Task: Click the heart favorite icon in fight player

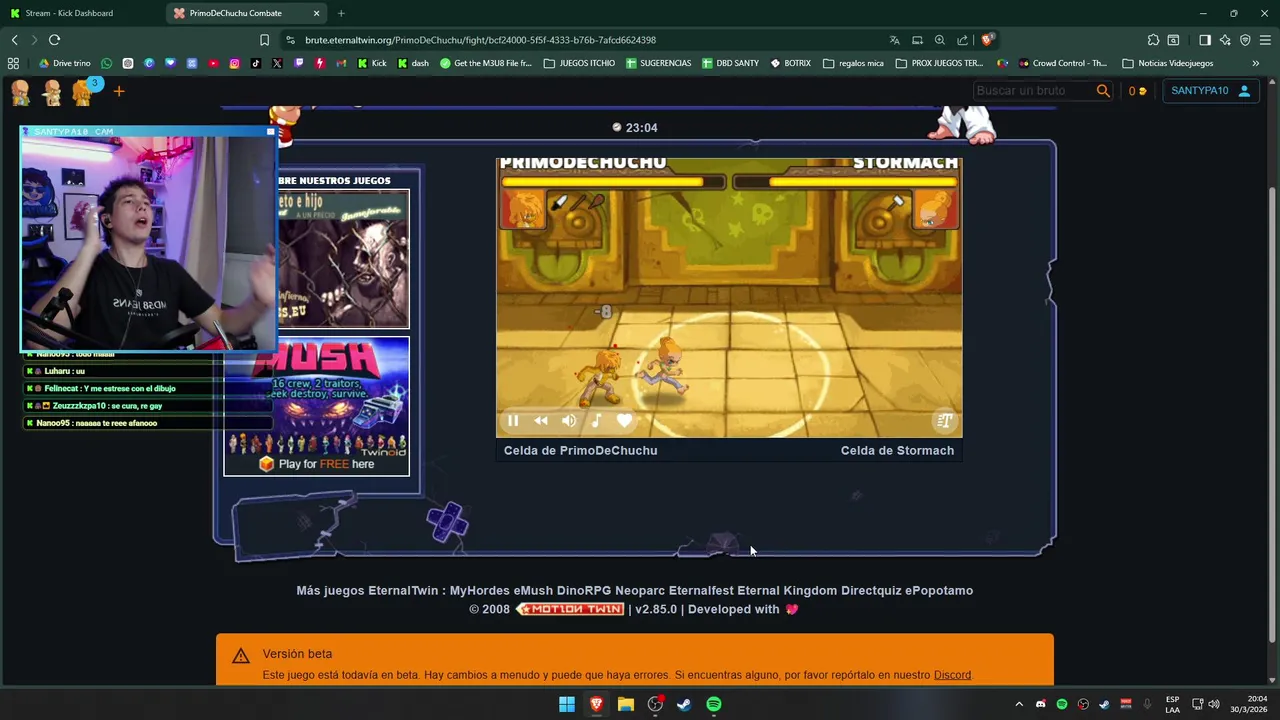Action: [x=624, y=421]
